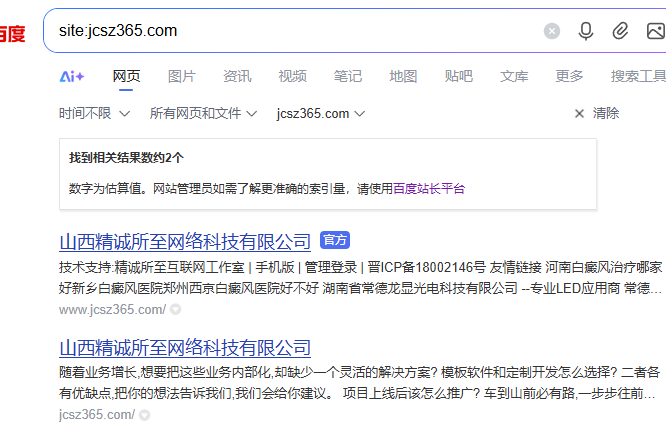Click the snippet starting 随着业务增长

(359, 383)
